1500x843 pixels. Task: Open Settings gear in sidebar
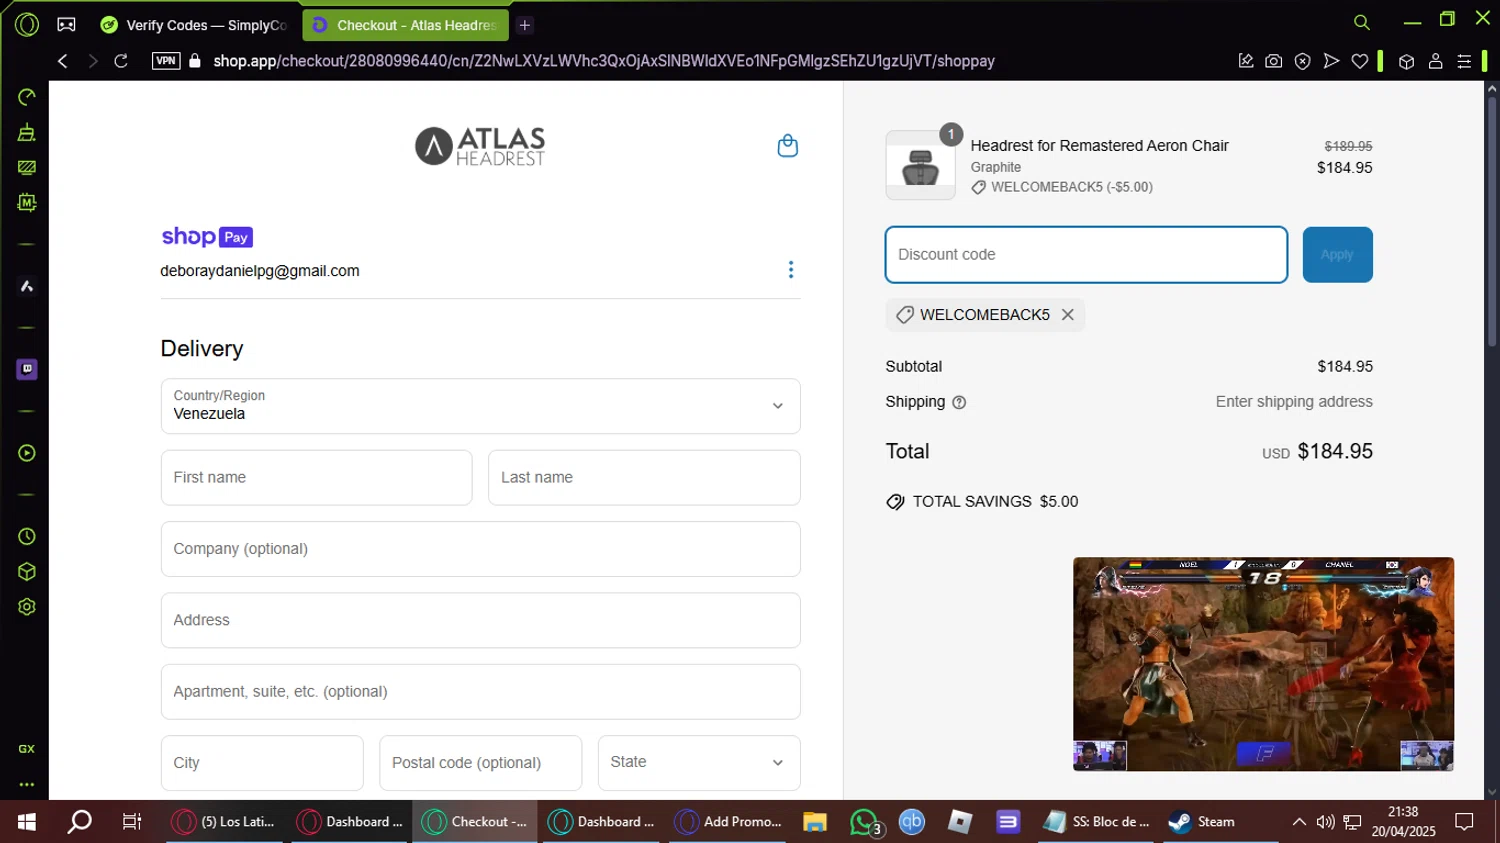pos(27,607)
